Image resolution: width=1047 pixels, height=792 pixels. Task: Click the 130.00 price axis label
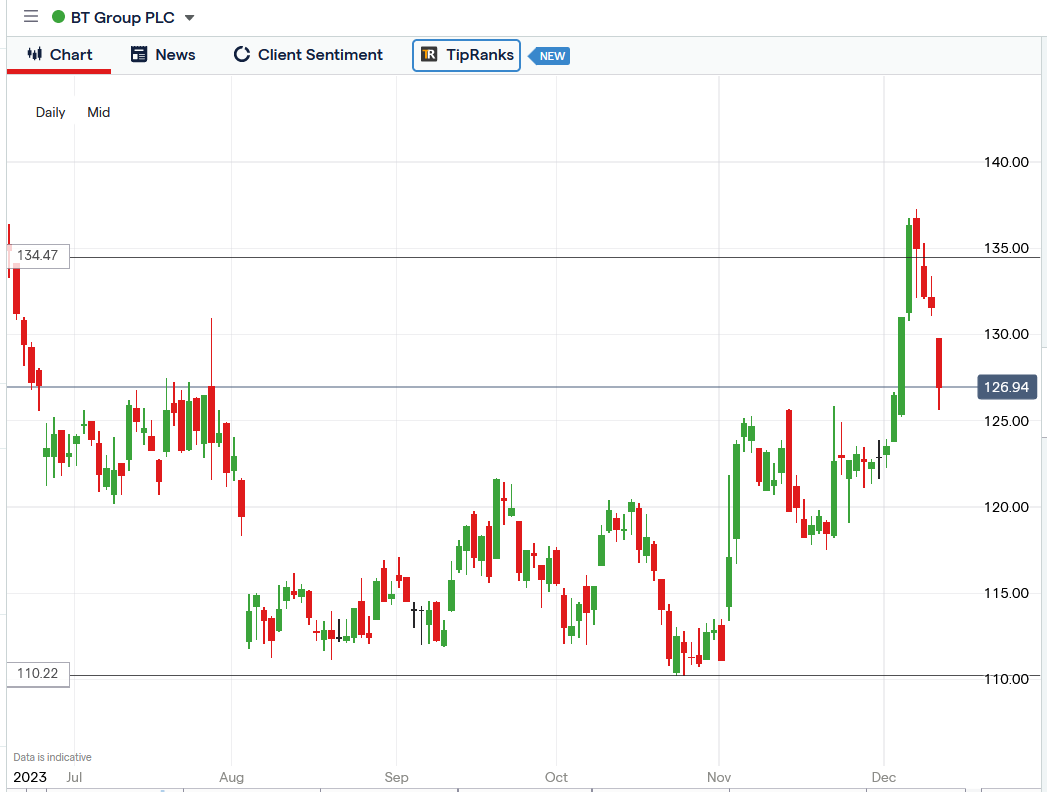pos(1006,335)
